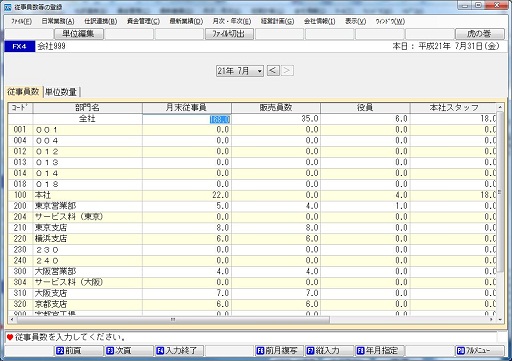Click the table scroll-left arrow
This screenshot has width=512, height=361.
[12, 320]
